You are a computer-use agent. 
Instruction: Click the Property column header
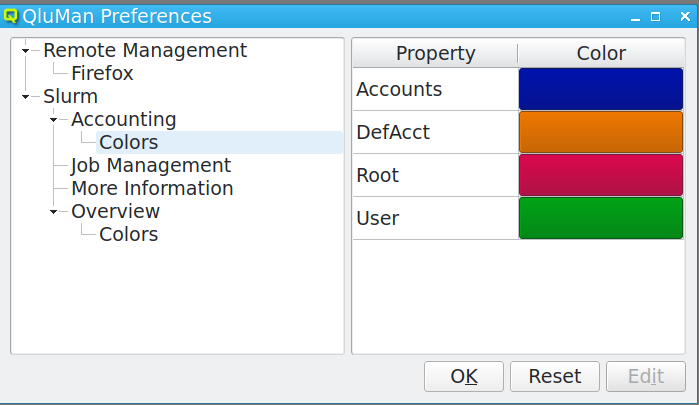[x=435, y=53]
